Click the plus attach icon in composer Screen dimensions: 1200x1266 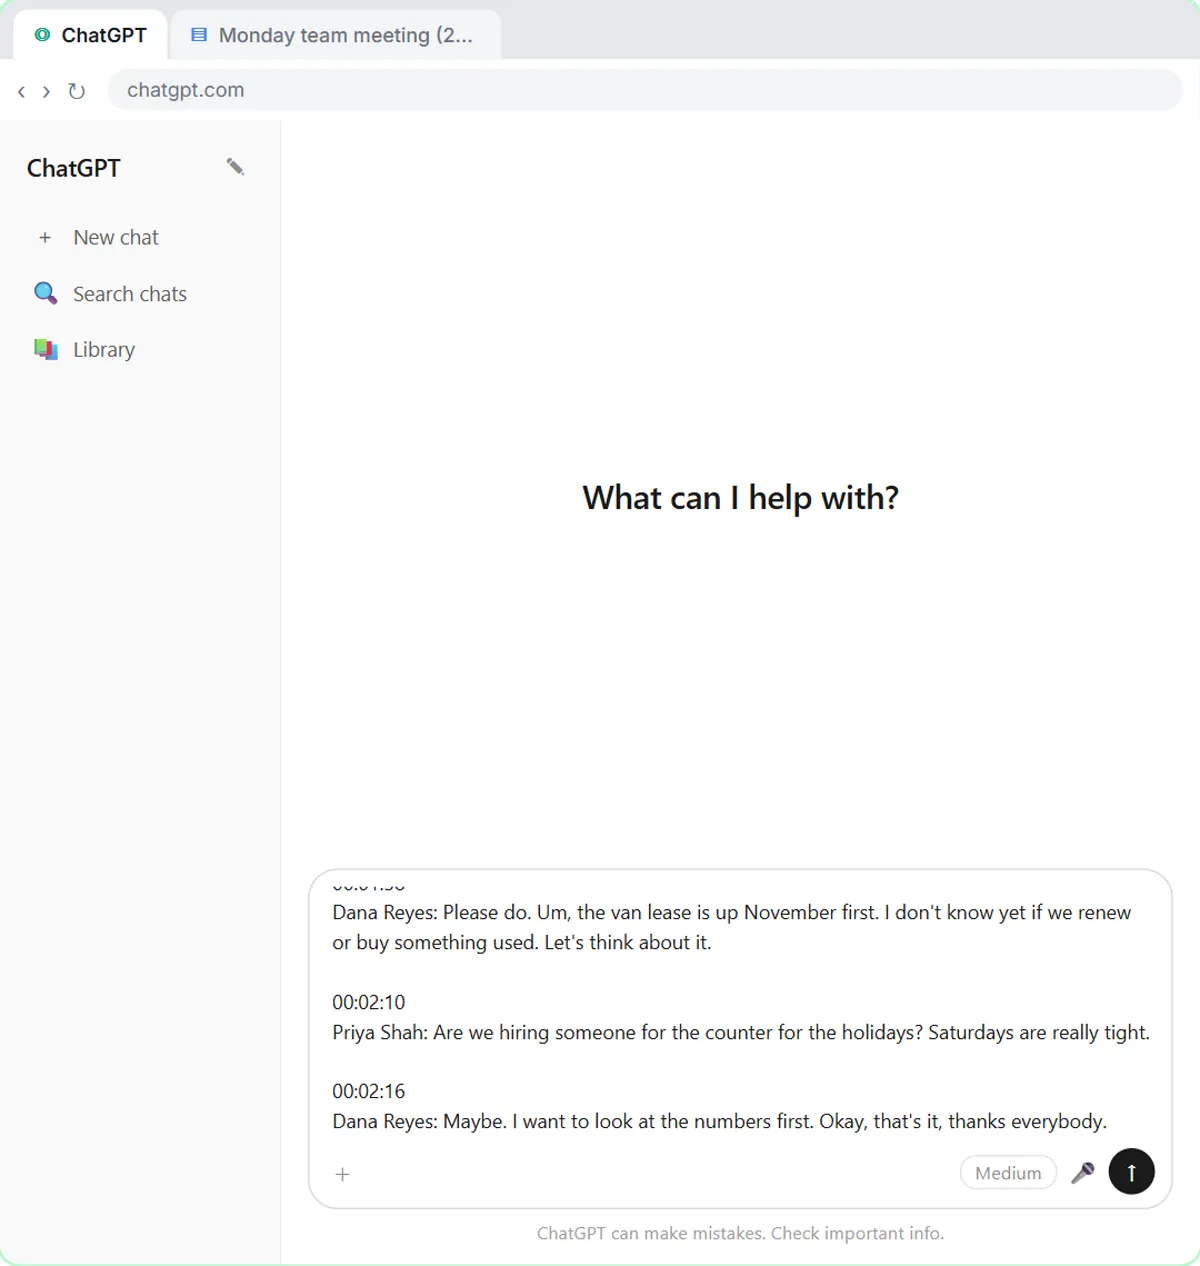(343, 1174)
